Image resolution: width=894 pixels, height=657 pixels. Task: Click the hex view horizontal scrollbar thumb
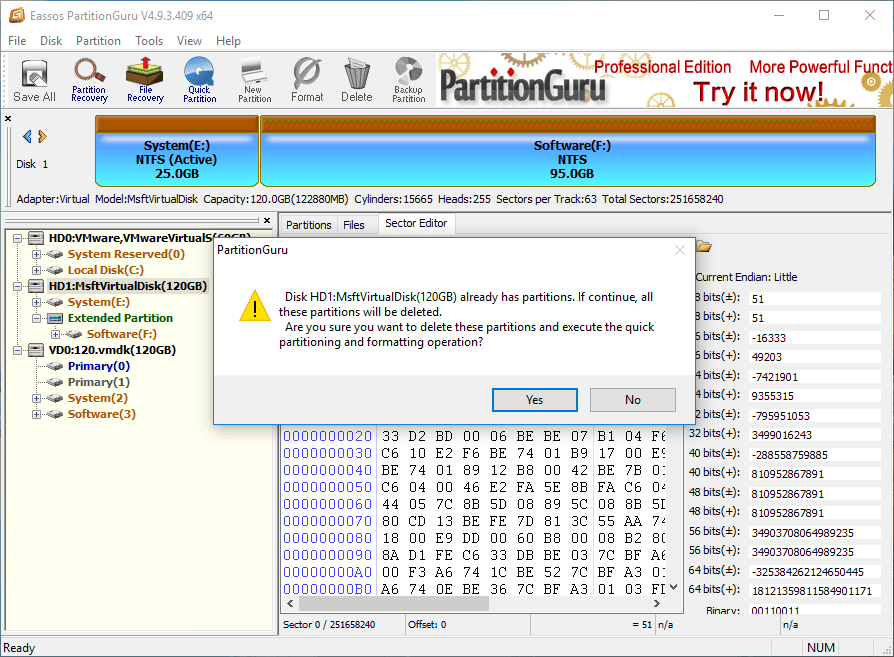(x=393, y=603)
